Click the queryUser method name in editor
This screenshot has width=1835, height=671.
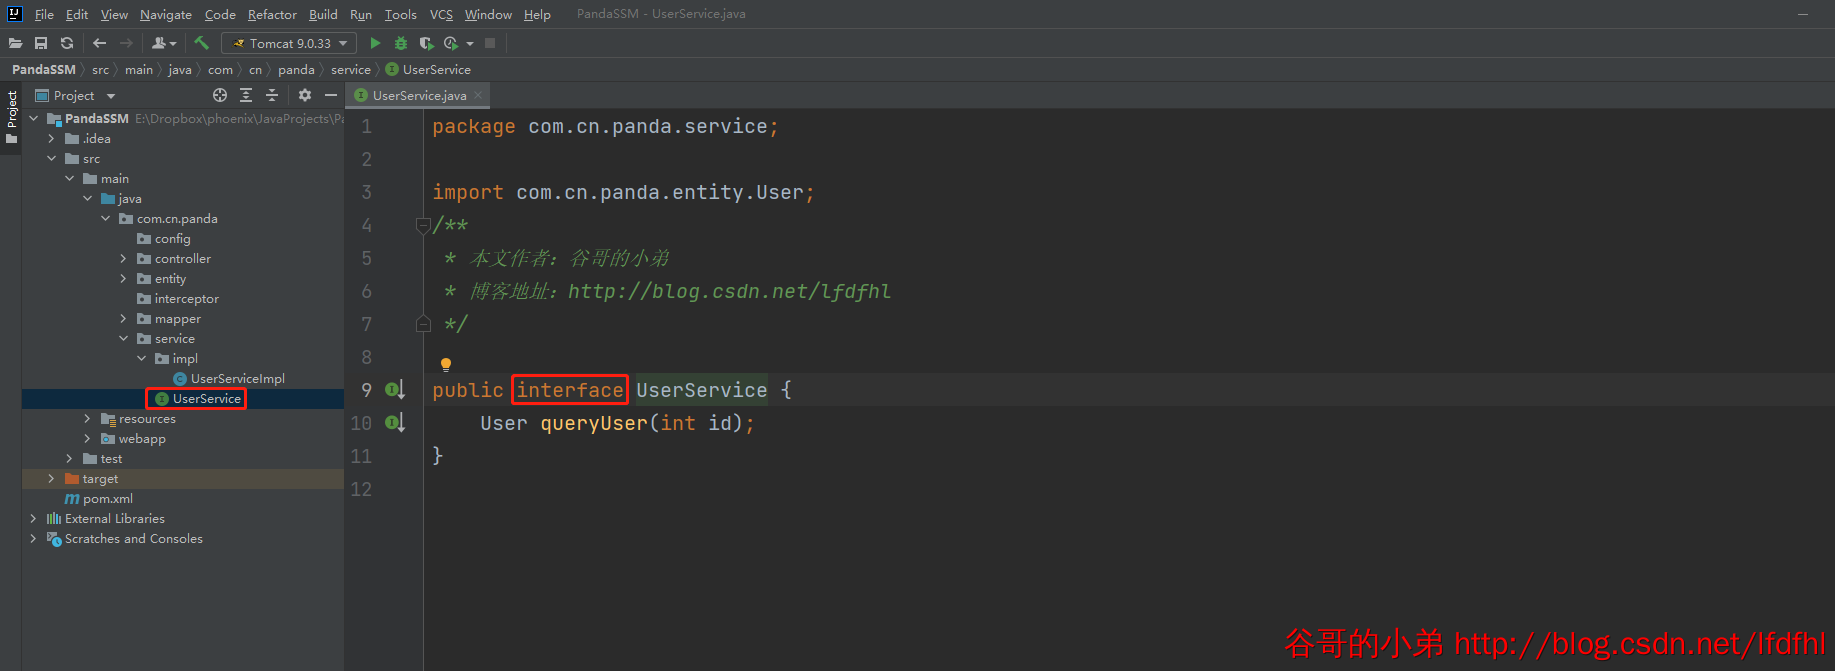(594, 423)
